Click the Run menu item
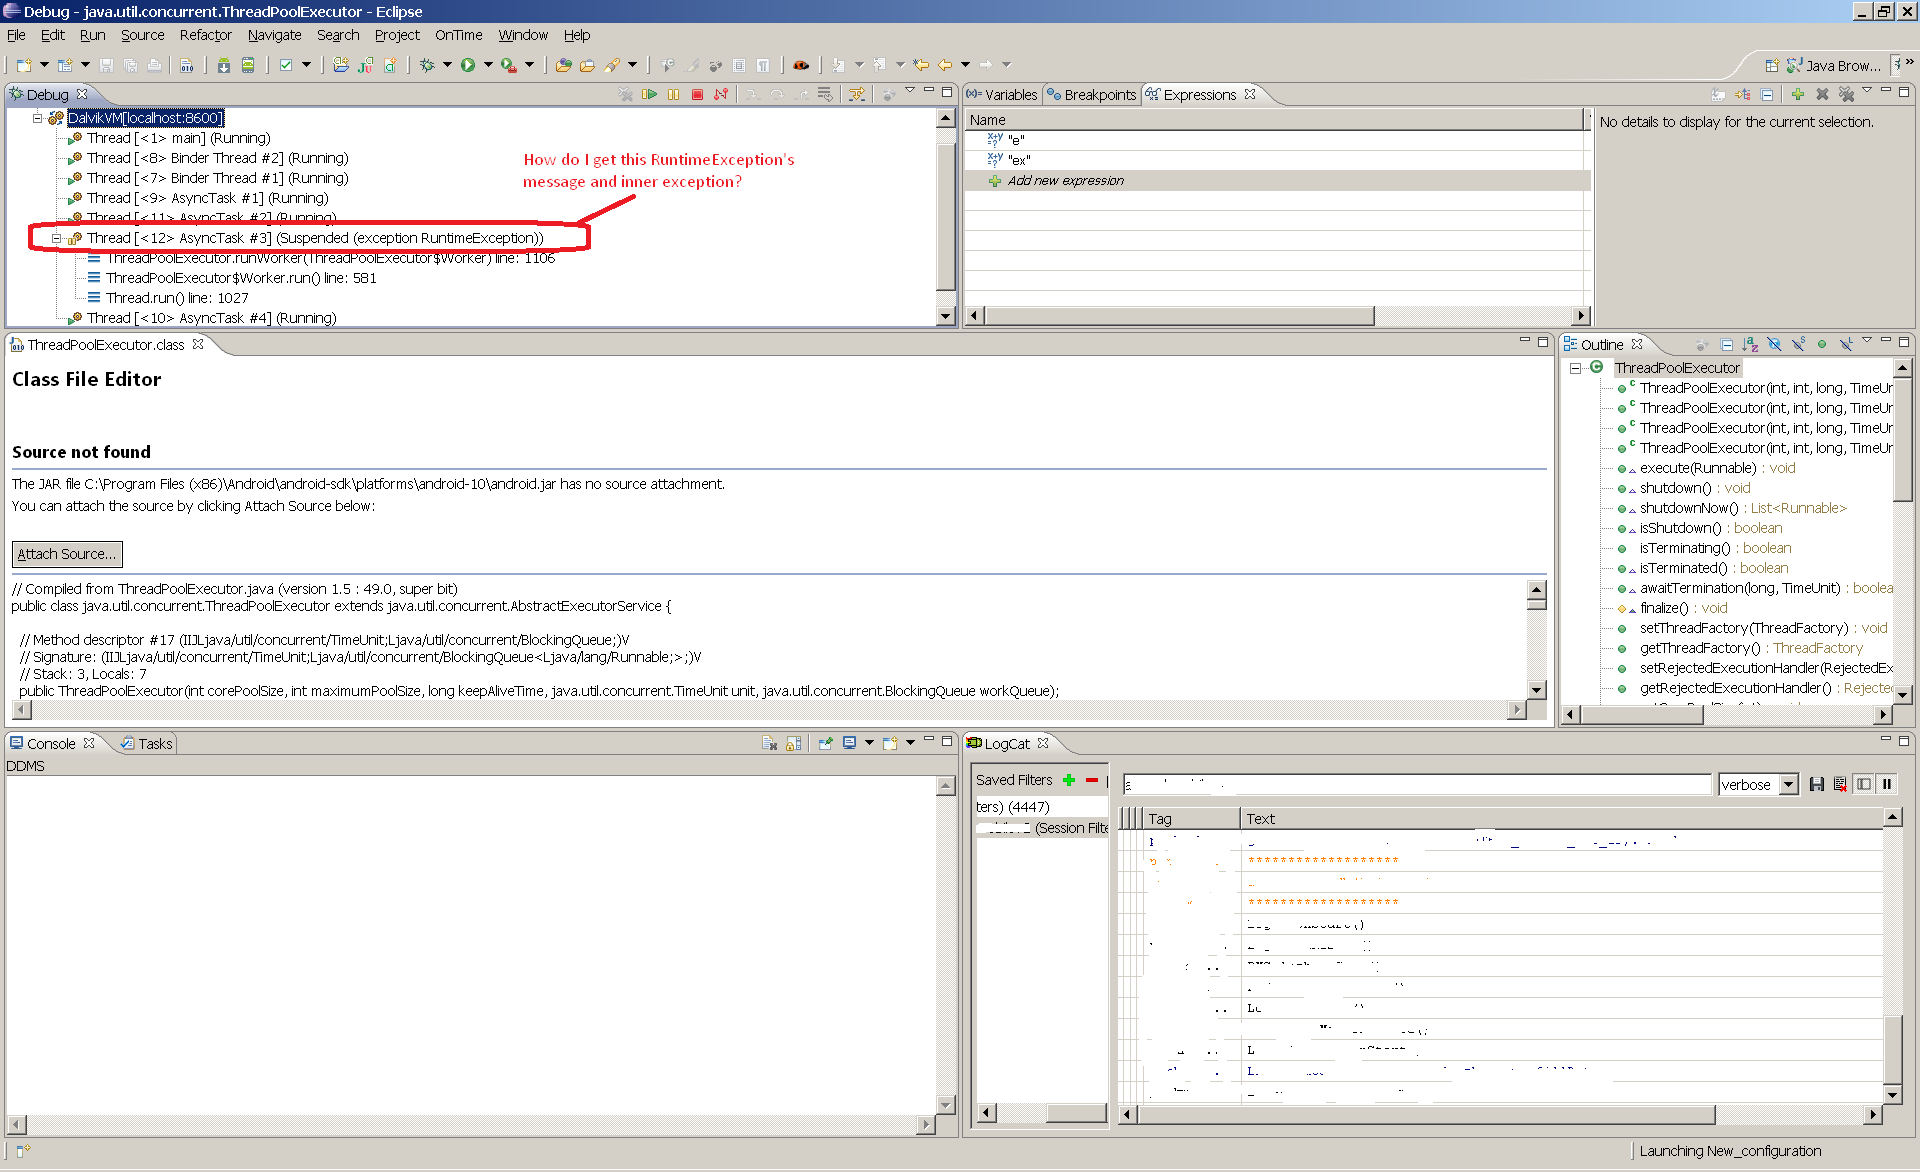The image size is (1920, 1172). (x=91, y=34)
